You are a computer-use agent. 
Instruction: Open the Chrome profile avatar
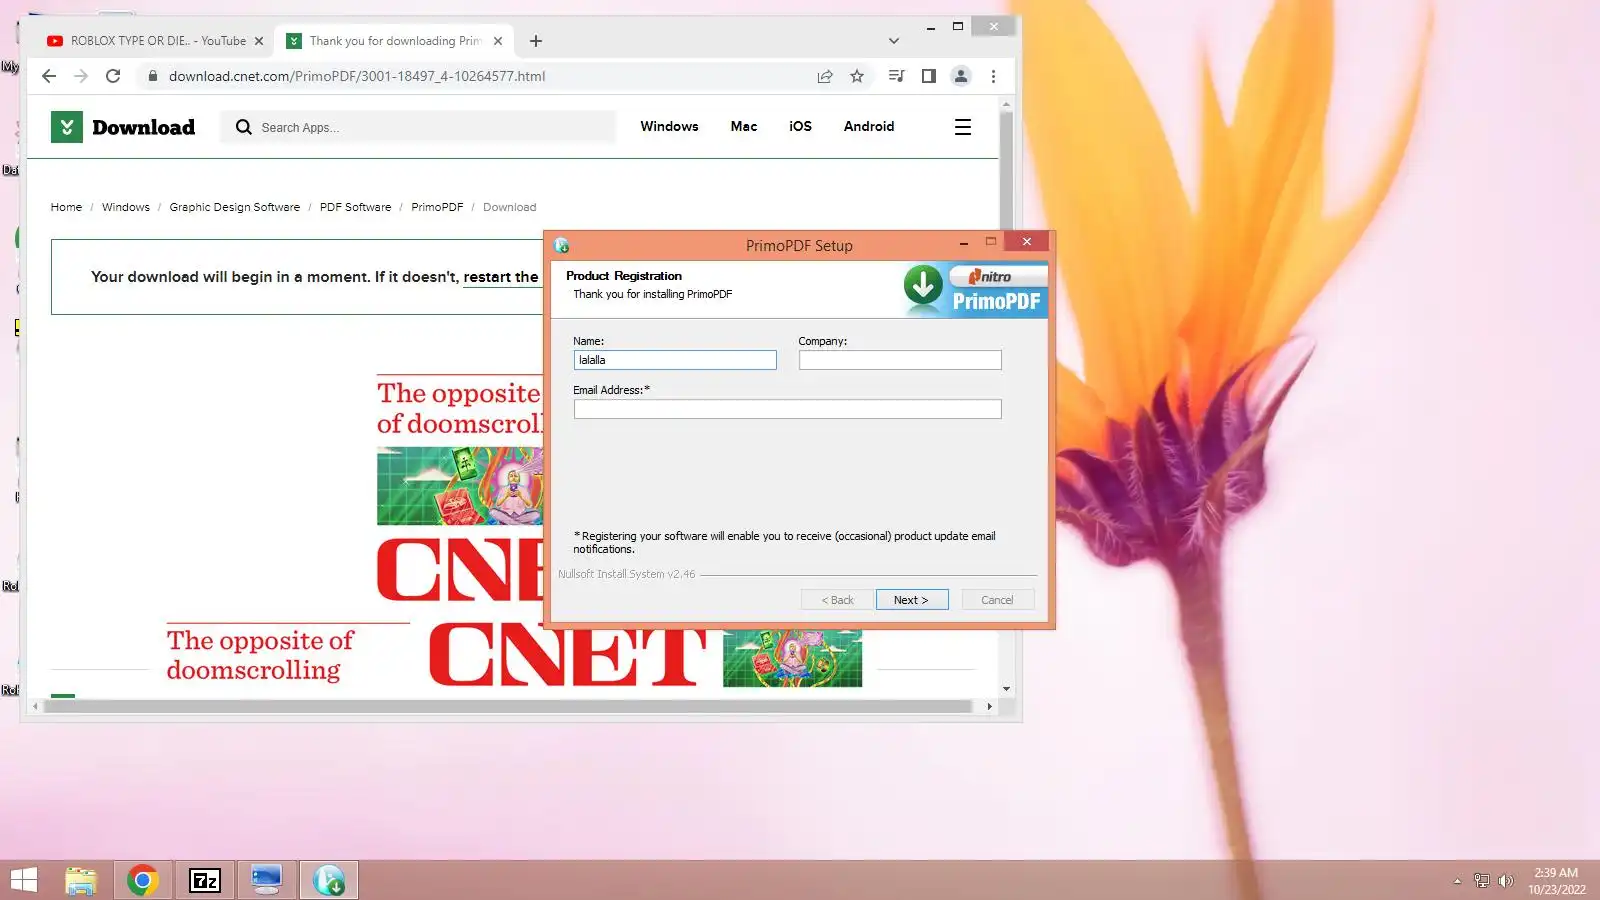coord(961,76)
